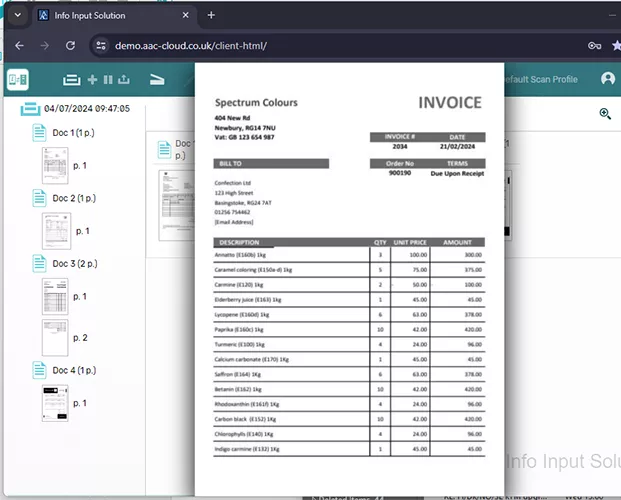621x500 pixels.
Task: Select Doc 4 (1 p.) in the tree
Action: [x=75, y=370]
